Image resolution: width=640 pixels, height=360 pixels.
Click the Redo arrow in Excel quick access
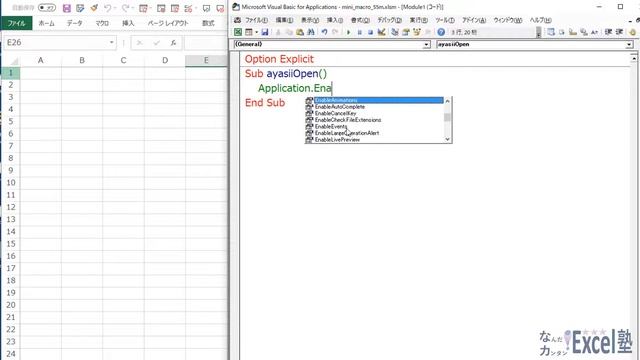click(125, 8)
